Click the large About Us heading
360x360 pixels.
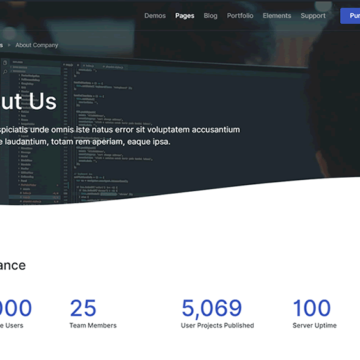tap(28, 102)
